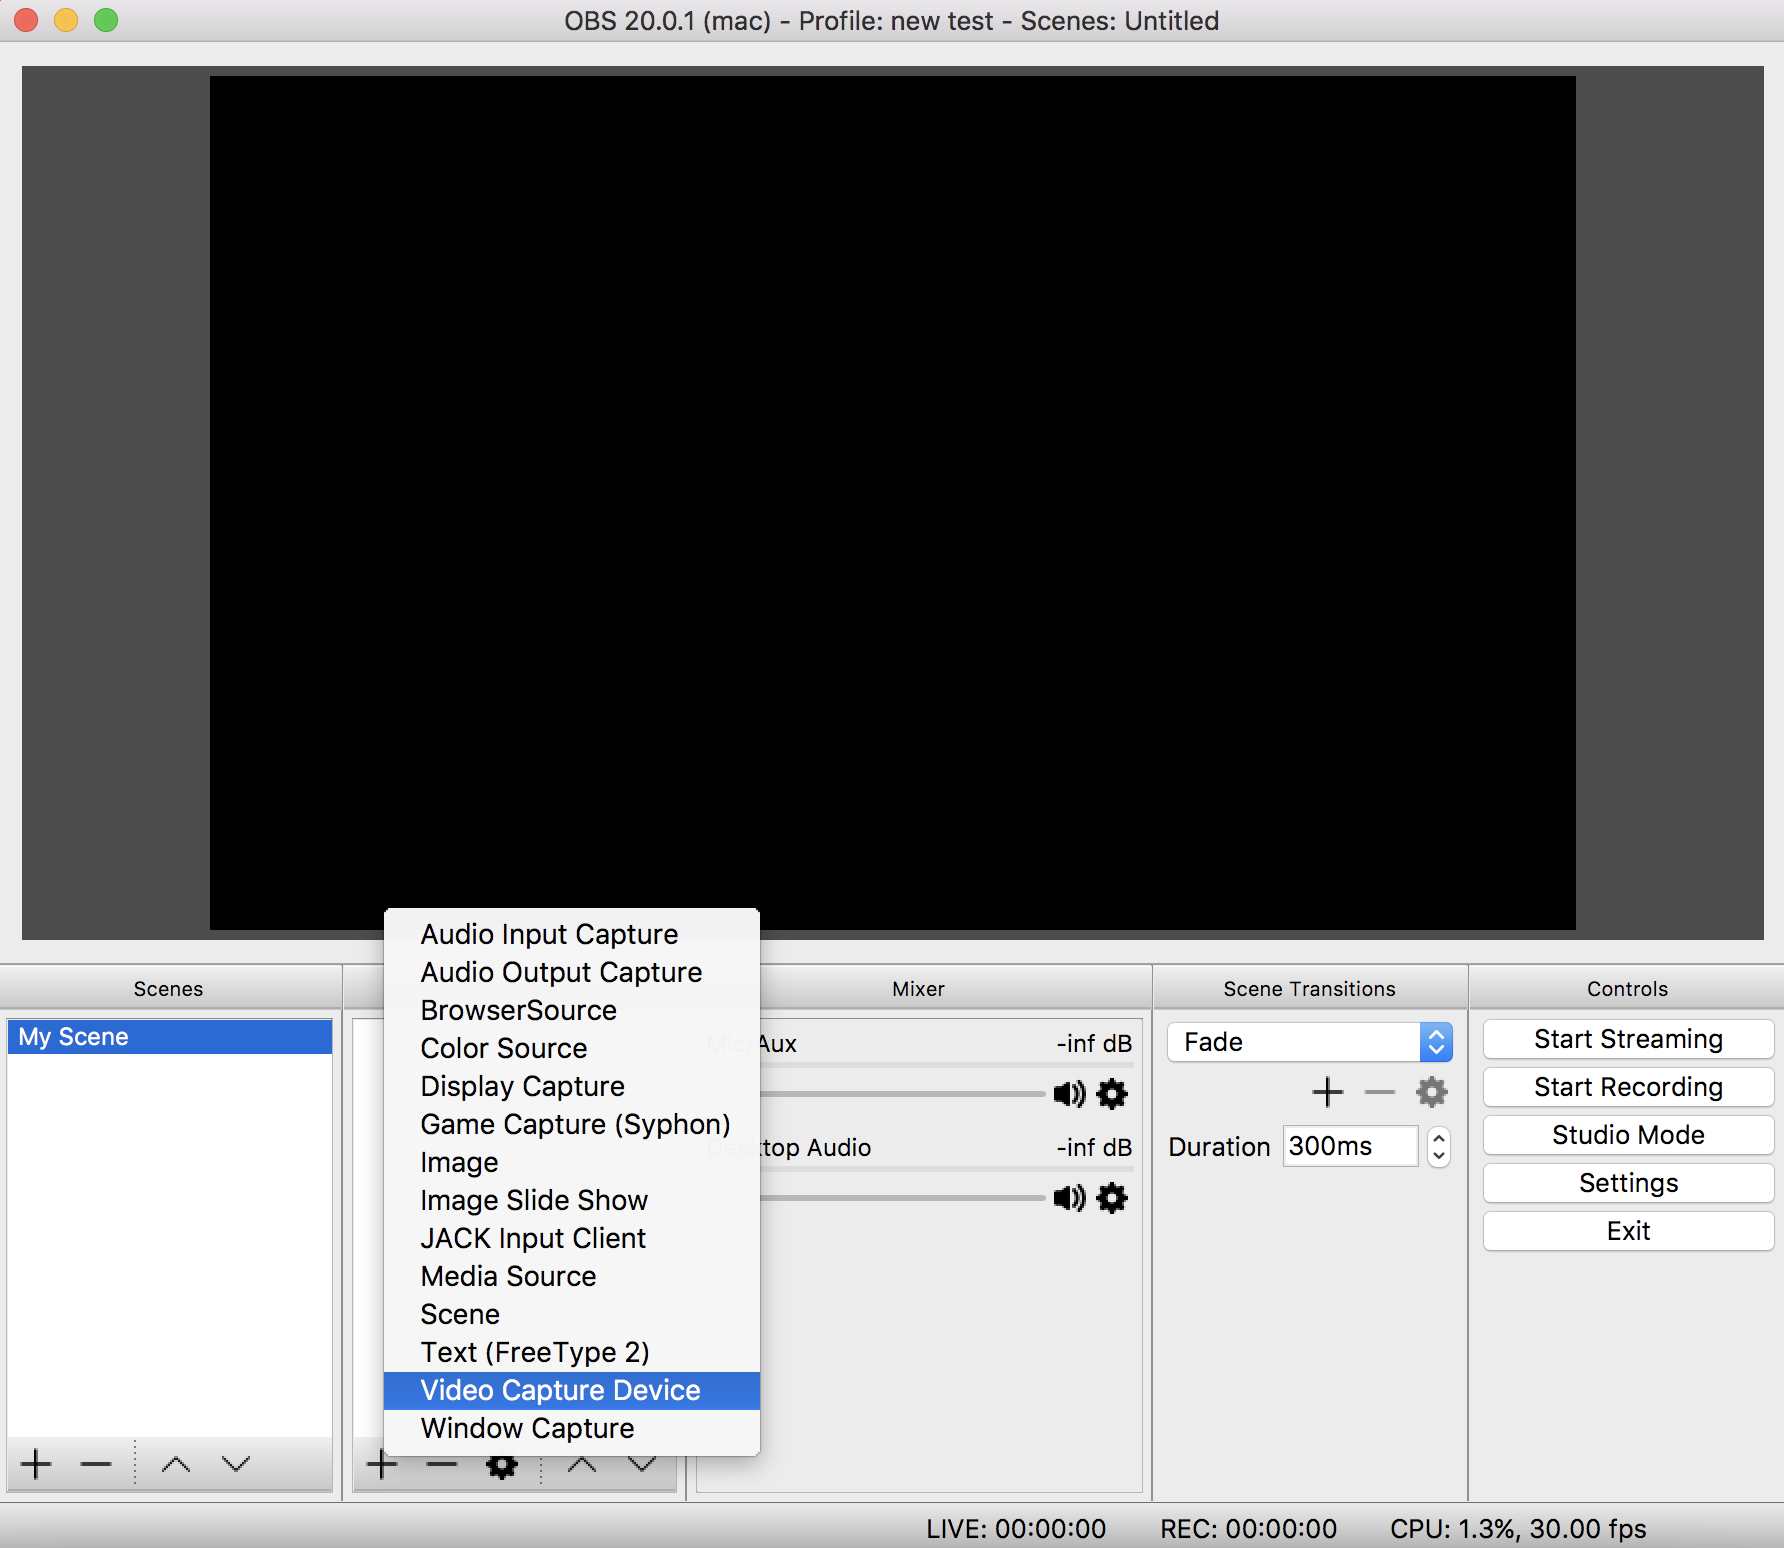Screen dimensions: 1784x1548
Task: Open Mic/Aux settings gear
Action: 1112,1094
